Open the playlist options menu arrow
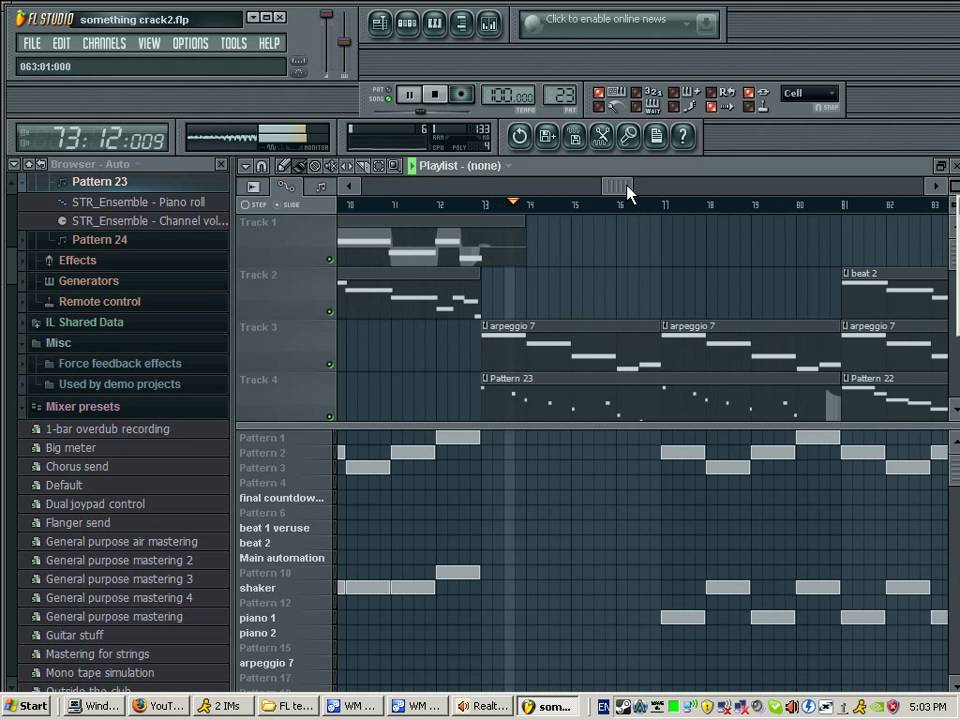 pyautogui.click(x=245, y=166)
